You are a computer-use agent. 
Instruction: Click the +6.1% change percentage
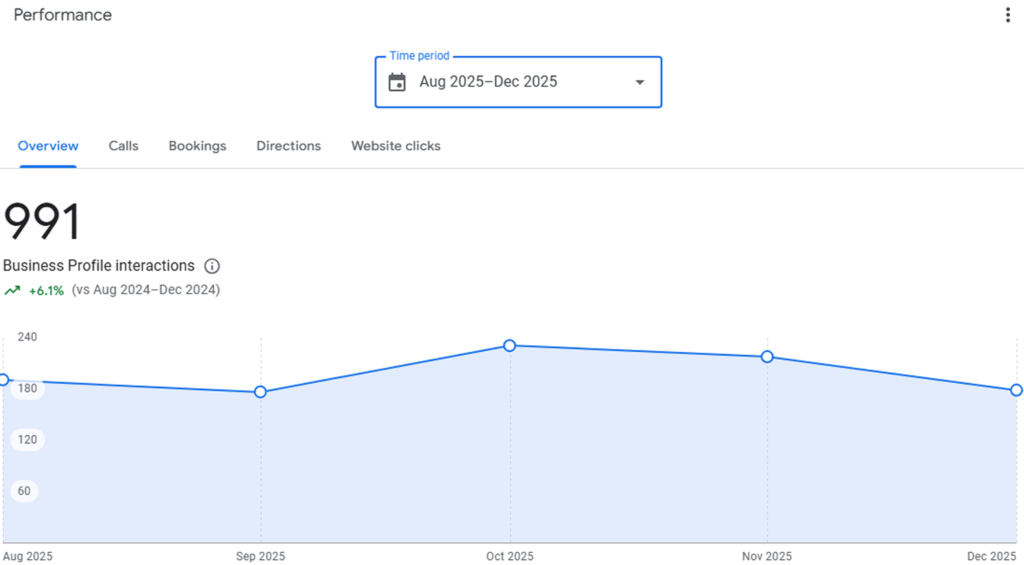(x=46, y=291)
